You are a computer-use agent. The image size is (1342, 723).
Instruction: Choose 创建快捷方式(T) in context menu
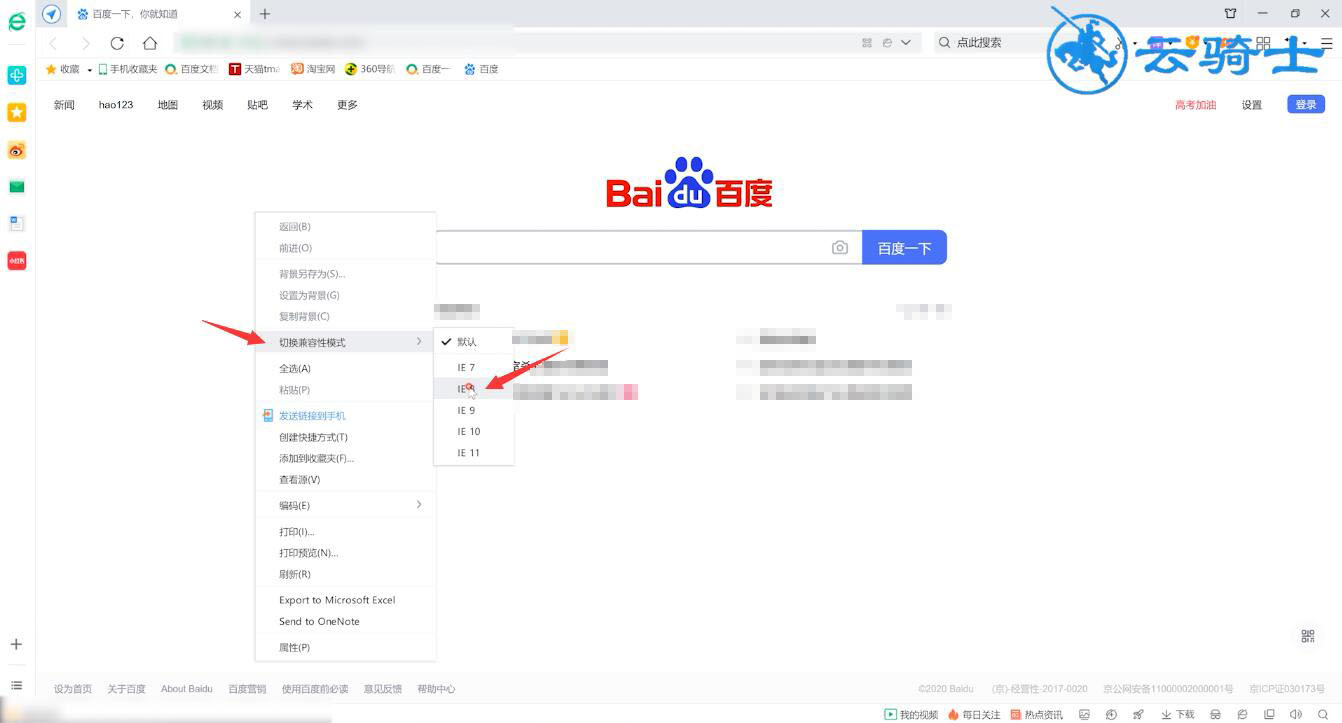coord(345,437)
